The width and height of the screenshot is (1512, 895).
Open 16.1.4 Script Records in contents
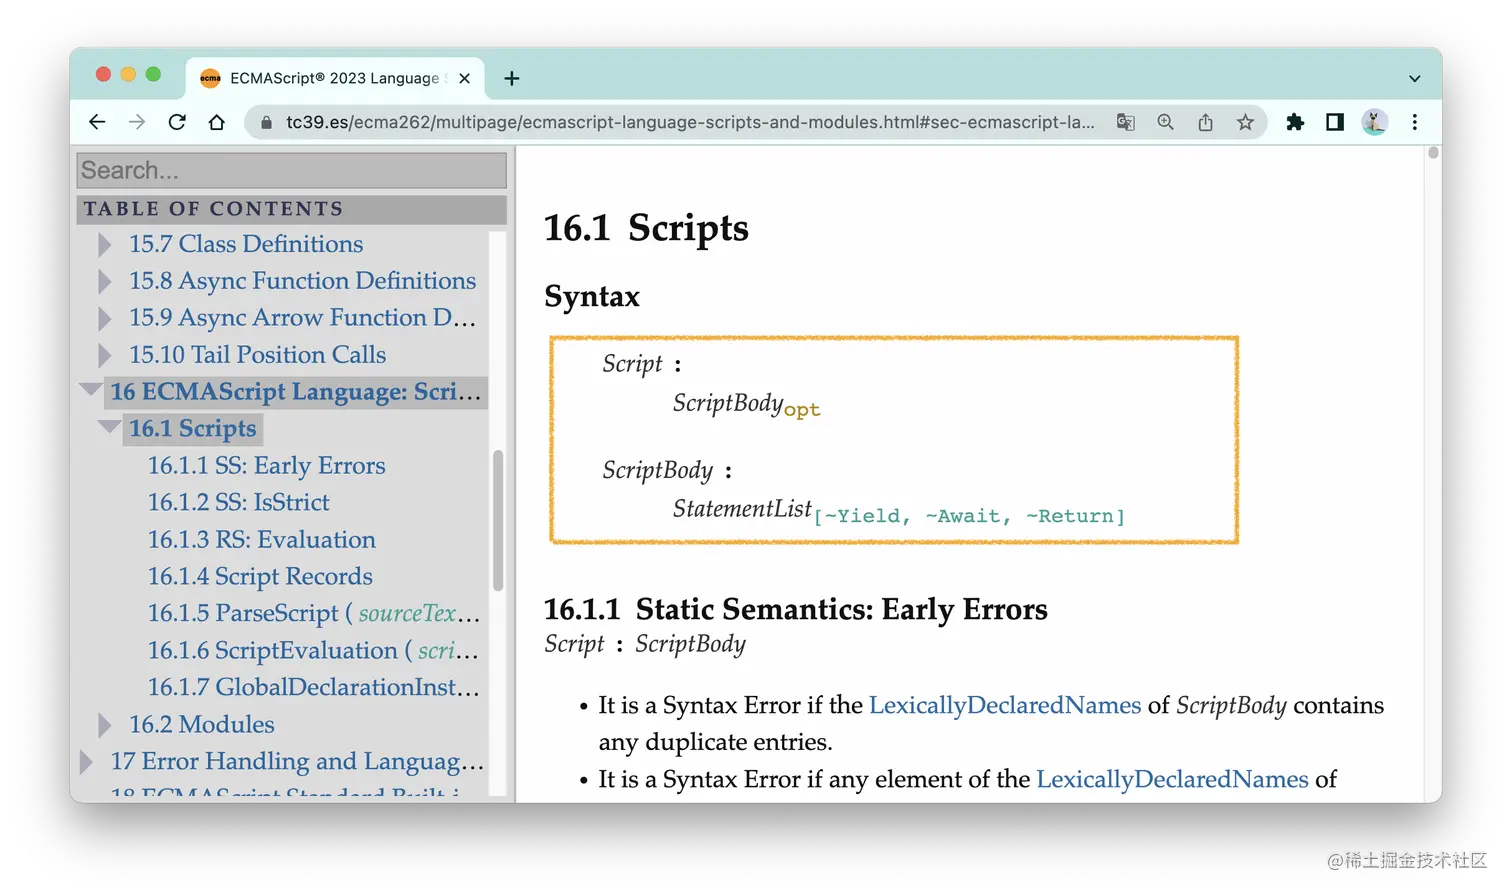point(259,576)
